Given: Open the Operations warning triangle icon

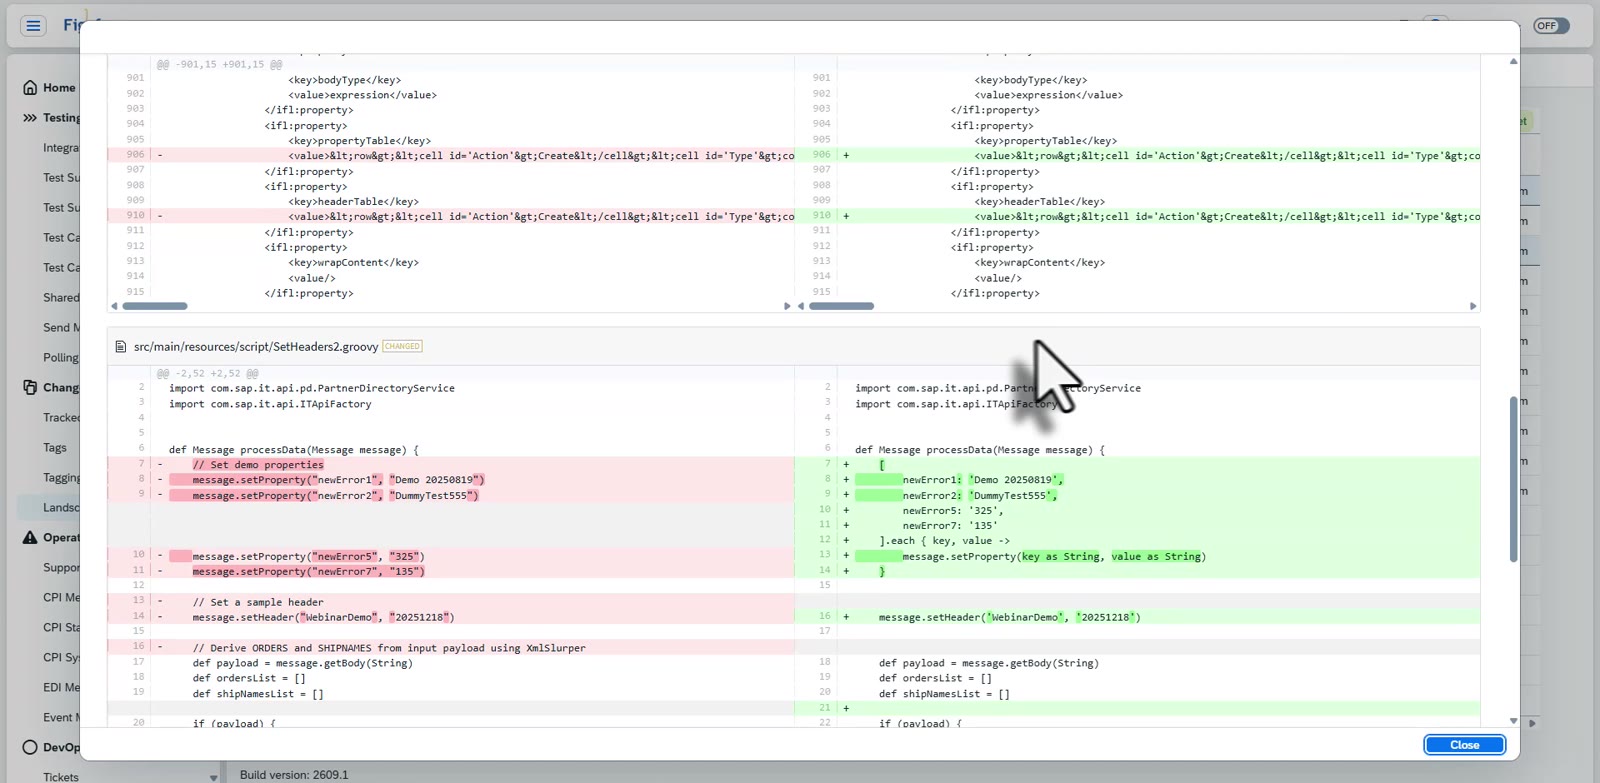Looking at the screenshot, I should (30, 538).
